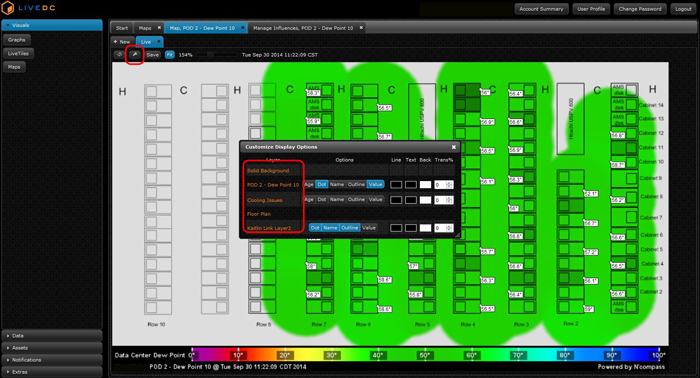700x378 pixels.
Task: Toggle Outline option for Kaitlin Link Layer2
Action: (x=350, y=228)
